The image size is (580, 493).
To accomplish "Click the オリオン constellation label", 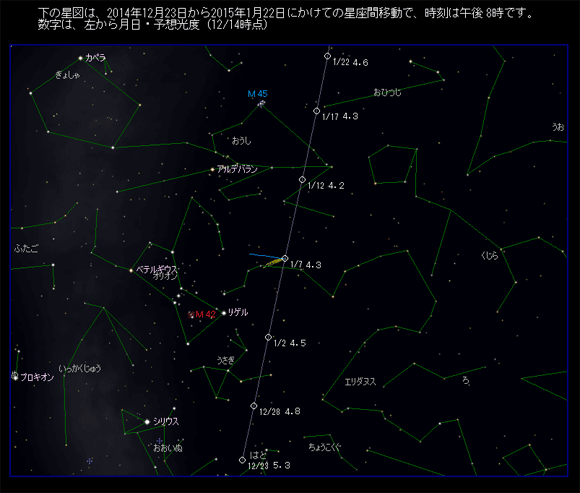I will [165, 276].
